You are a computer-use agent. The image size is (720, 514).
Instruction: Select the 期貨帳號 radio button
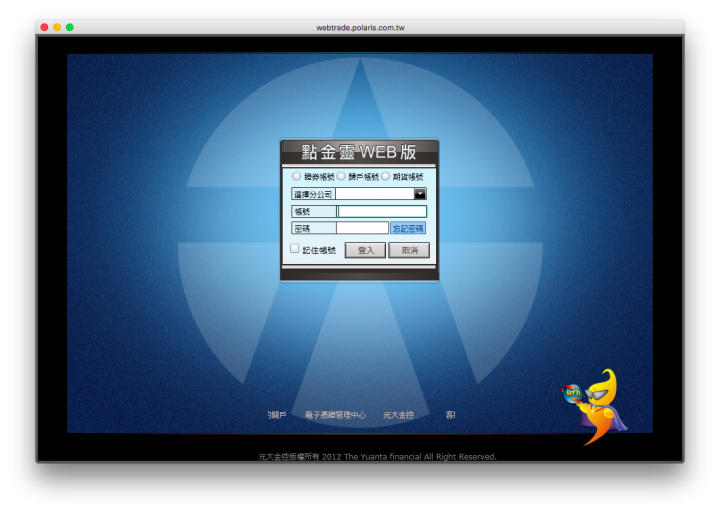385,176
